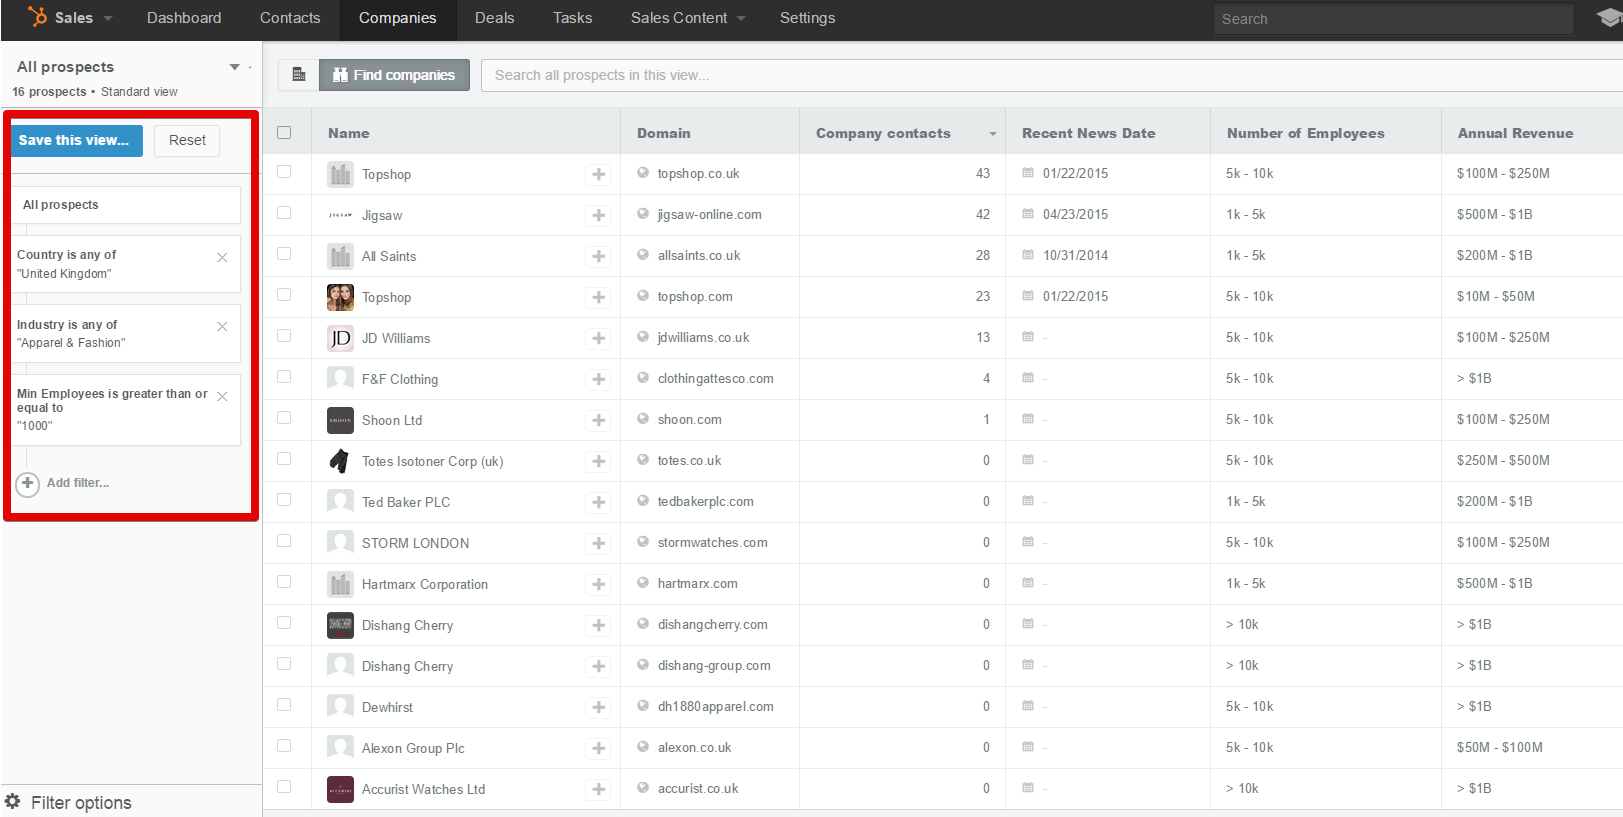Check the box for All Saints row
Image resolution: width=1623 pixels, height=817 pixels.
(284, 254)
